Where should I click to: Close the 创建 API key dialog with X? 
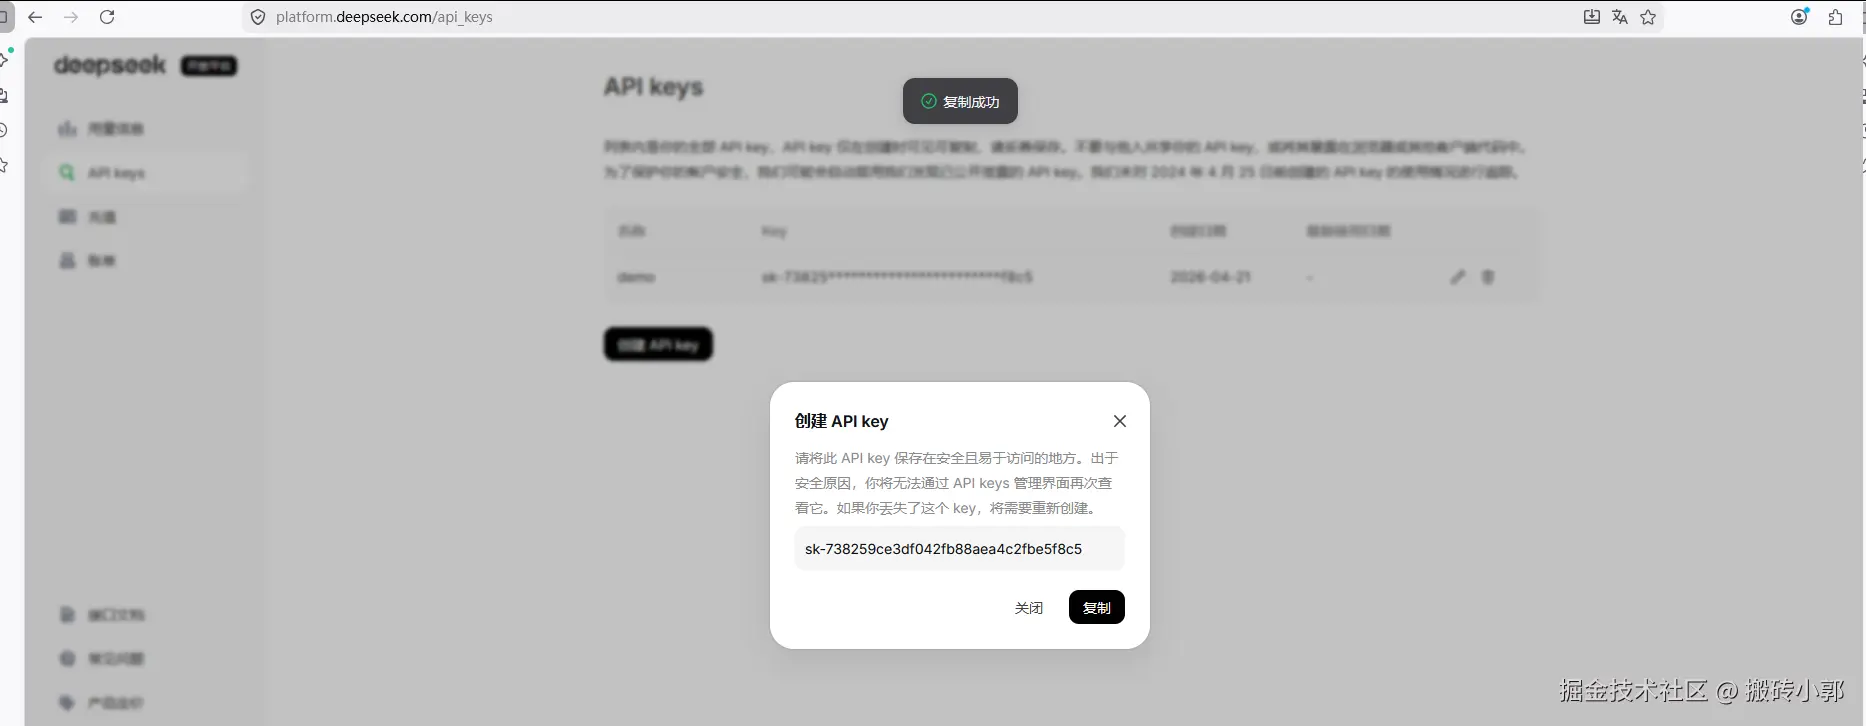(1120, 421)
